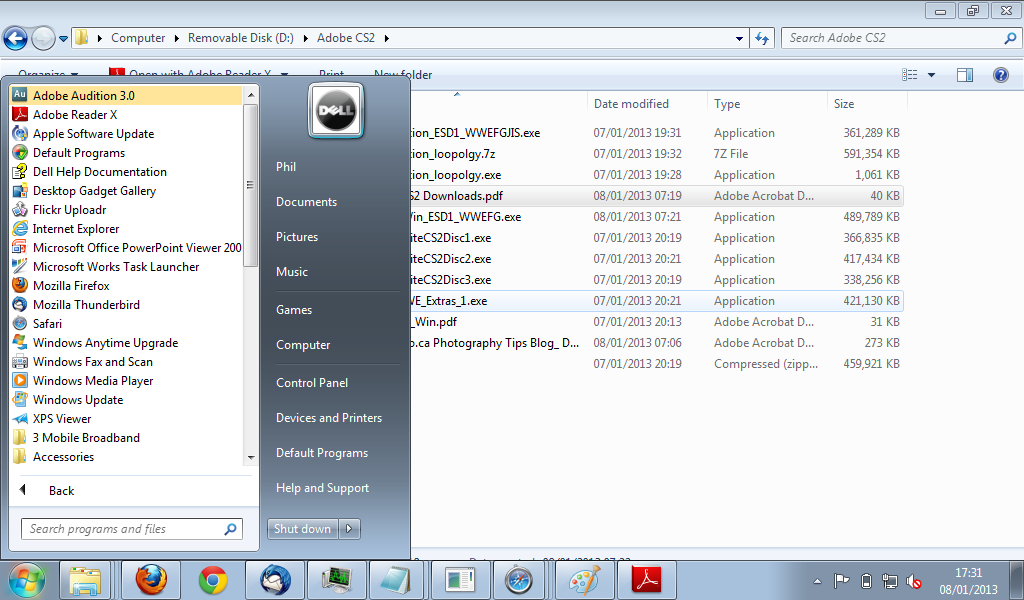Open Devices and Printers
Screen dimensions: 1024x600
pos(329,418)
